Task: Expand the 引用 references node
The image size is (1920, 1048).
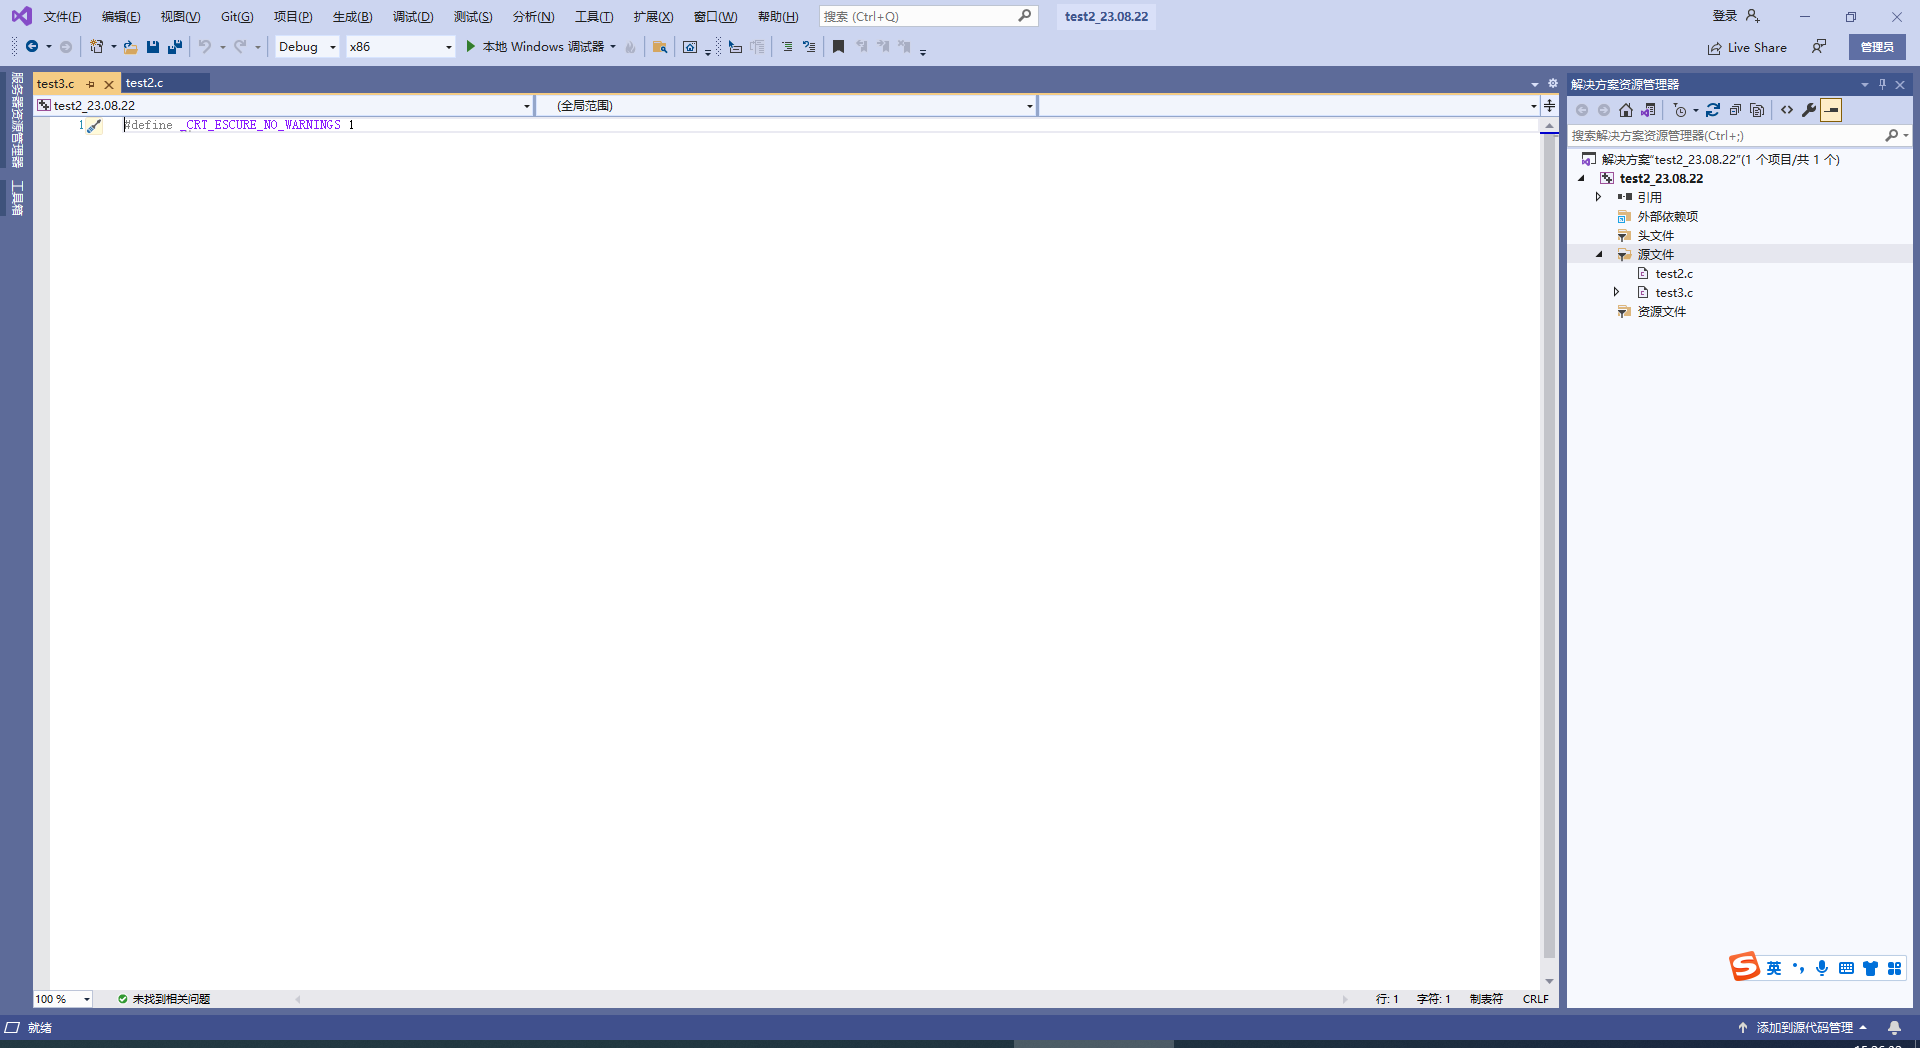Action: click(x=1598, y=197)
